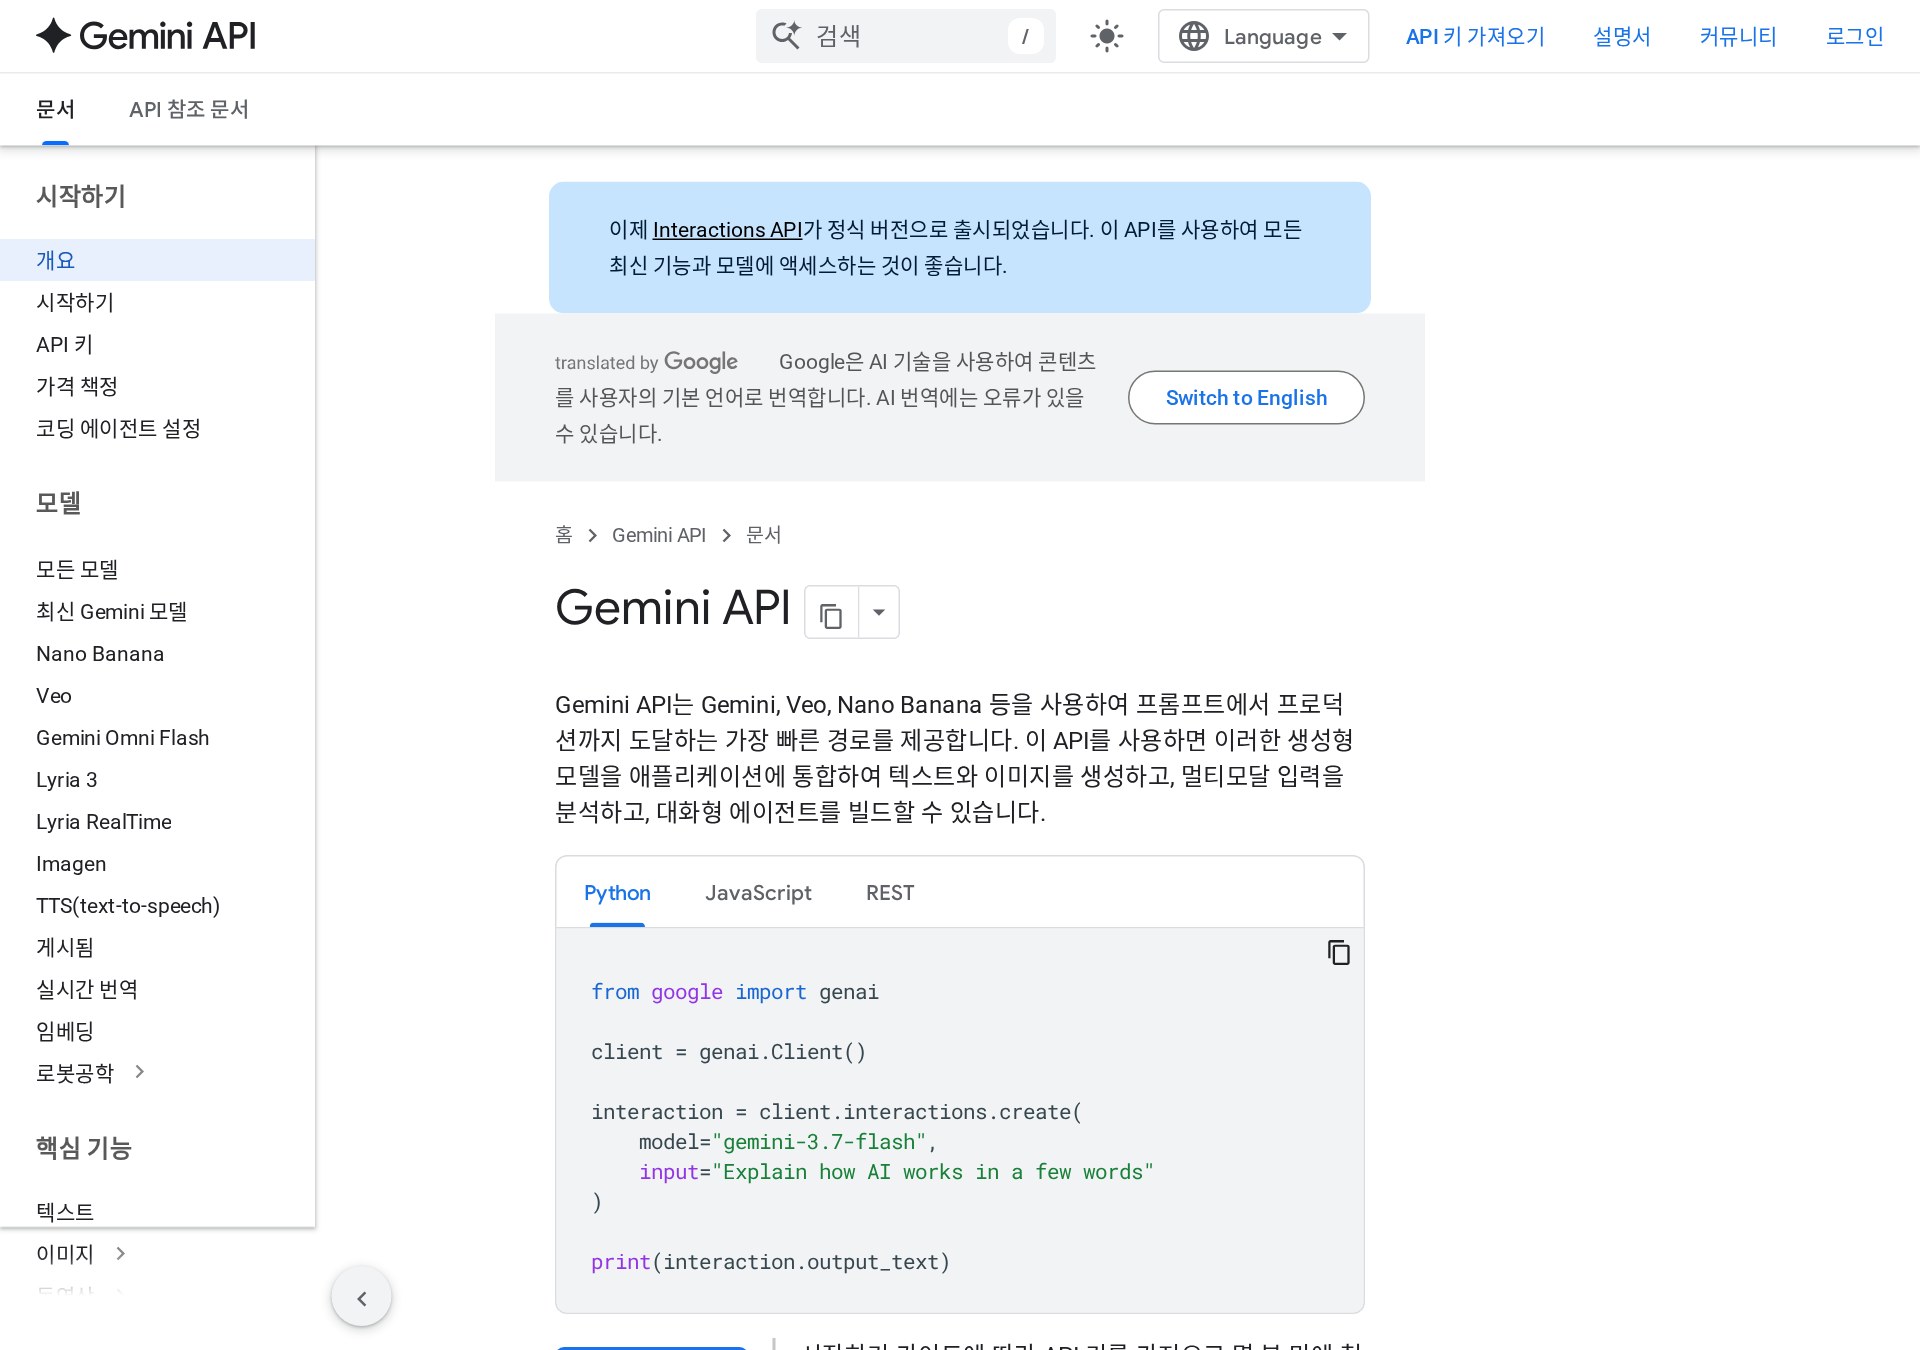Open Lyria 3 sidebar item
Image resolution: width=1920 pixels, height=1350 pixels.
(67, 779)
